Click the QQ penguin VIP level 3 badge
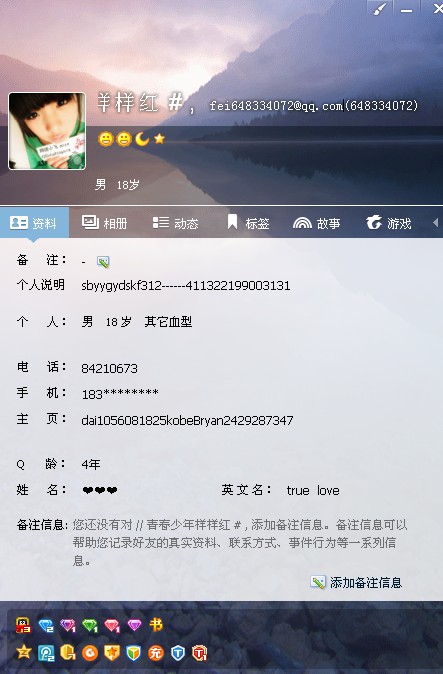This screenshot has width=443, height=674. coord(23,625)
